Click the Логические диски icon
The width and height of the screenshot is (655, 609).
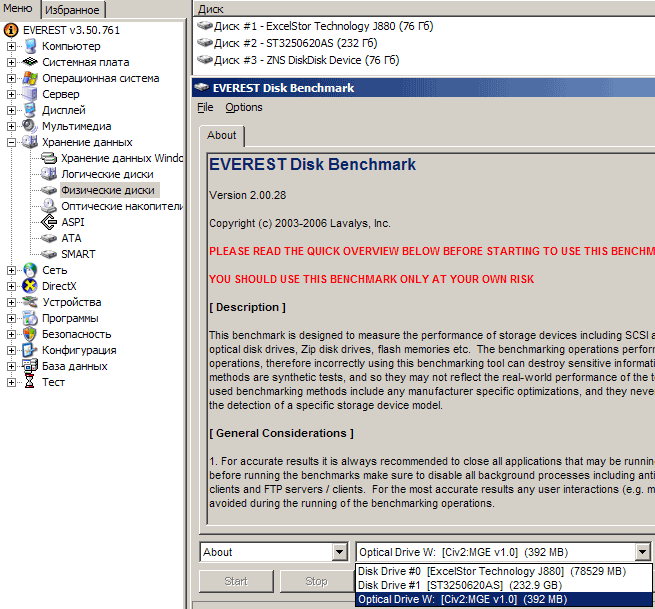pyautogui.click(x=49, y=174)
